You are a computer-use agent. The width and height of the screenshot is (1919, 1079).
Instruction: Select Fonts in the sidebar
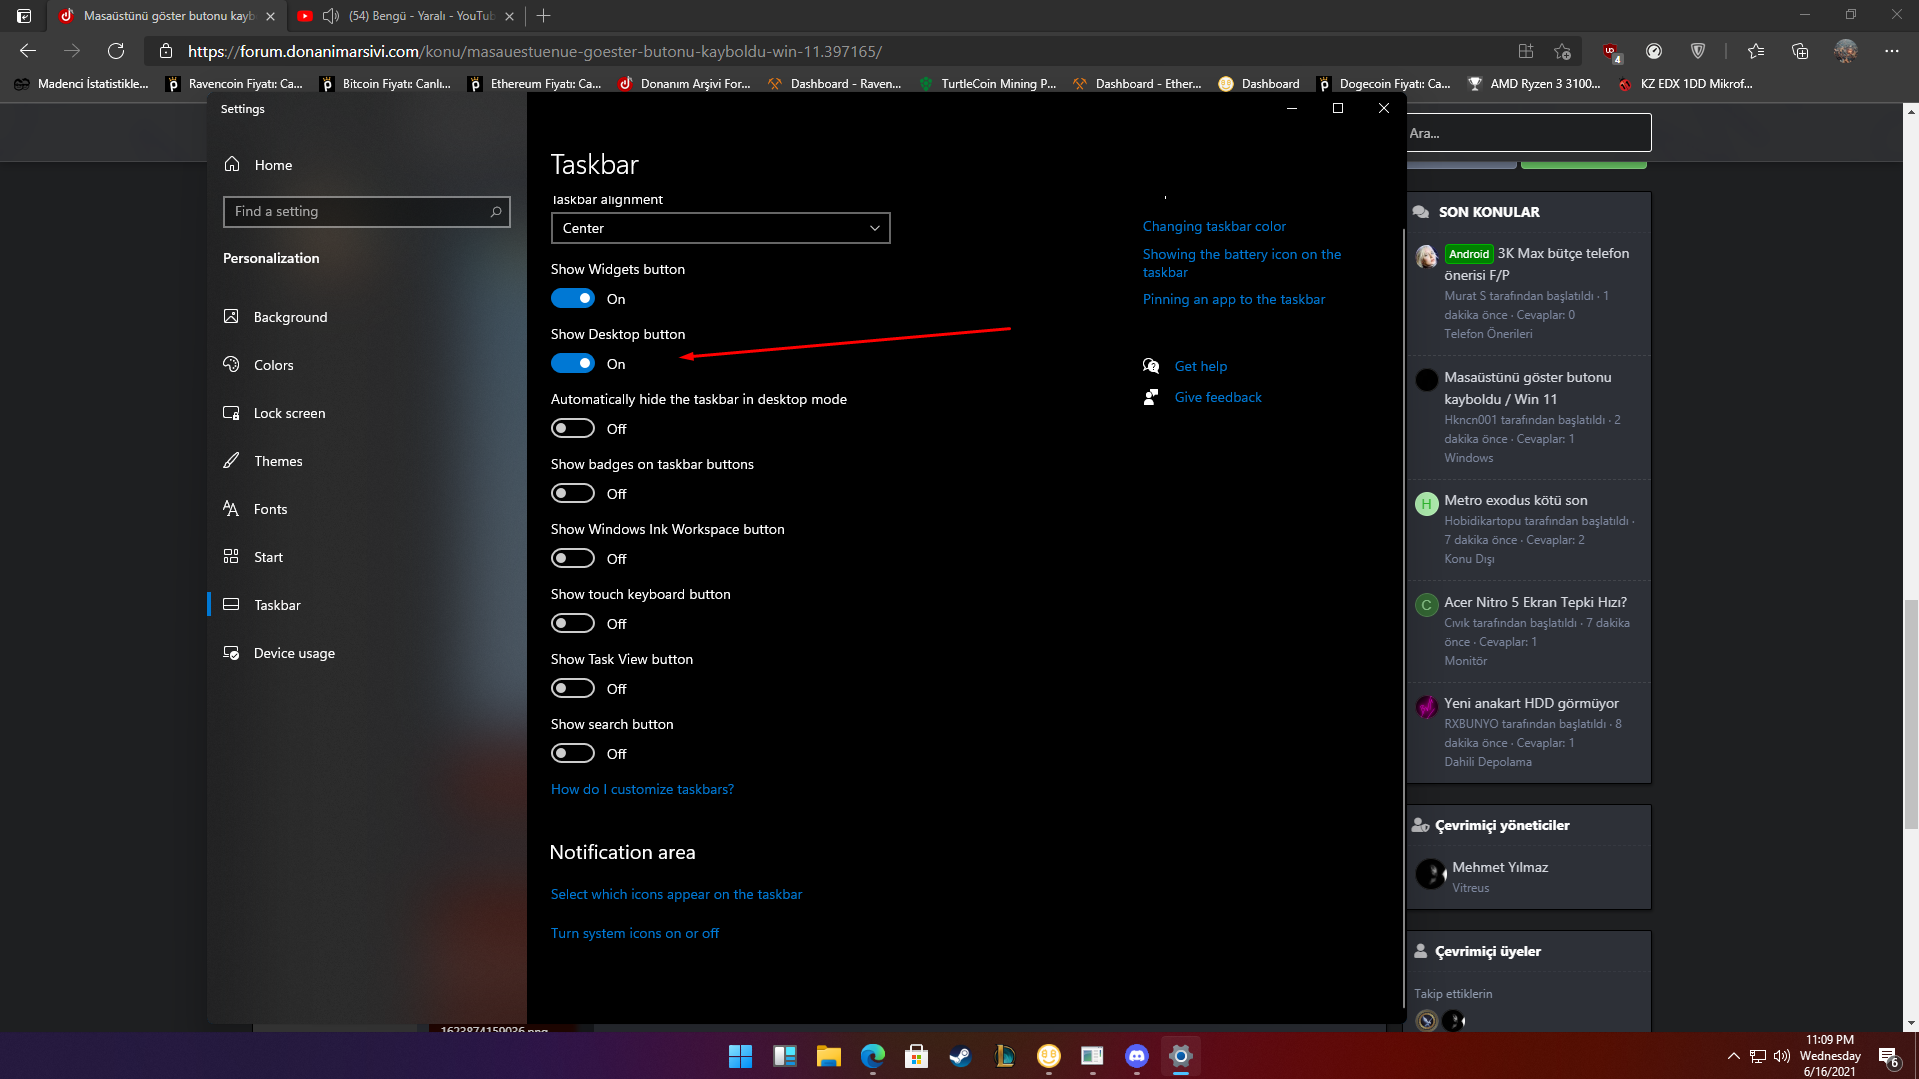(x=270, y=509)
